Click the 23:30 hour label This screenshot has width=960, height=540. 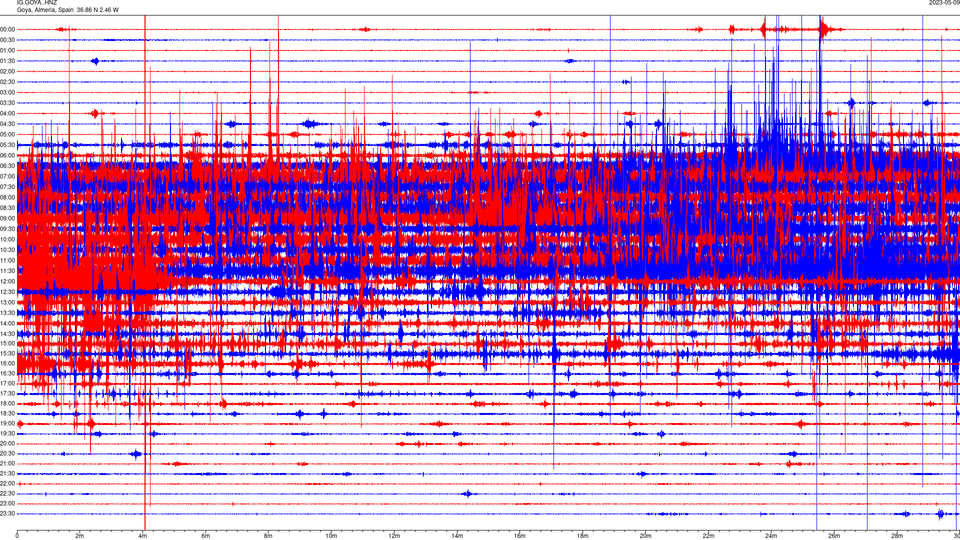[x=8, y=514]
